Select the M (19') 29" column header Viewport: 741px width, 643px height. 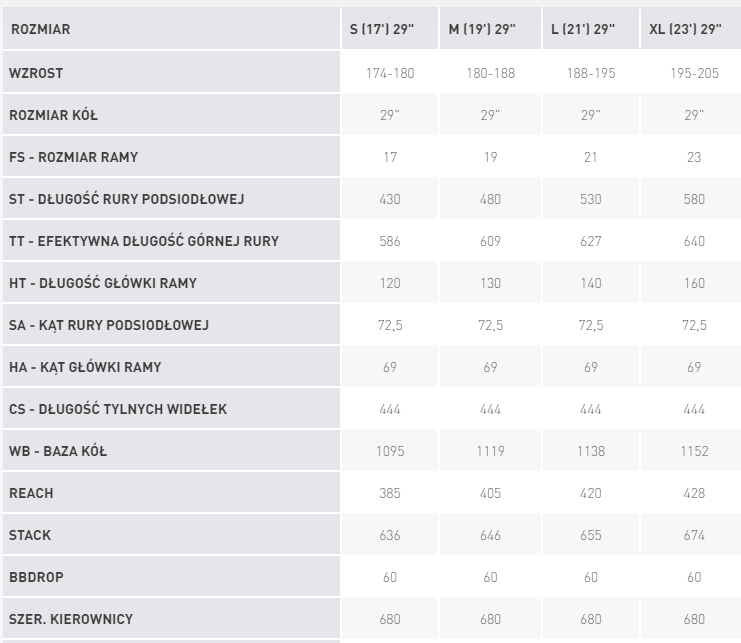(482, 30)
